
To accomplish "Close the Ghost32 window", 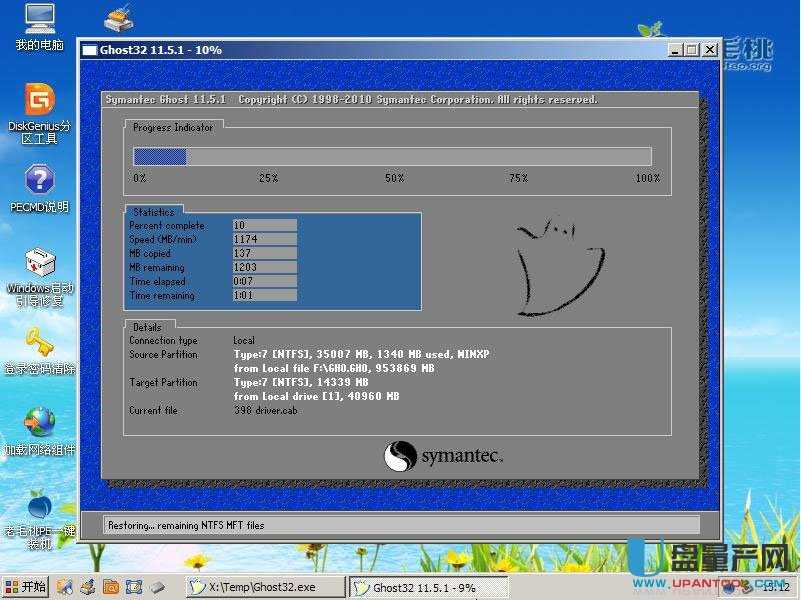I will click(x=710, y=50).
